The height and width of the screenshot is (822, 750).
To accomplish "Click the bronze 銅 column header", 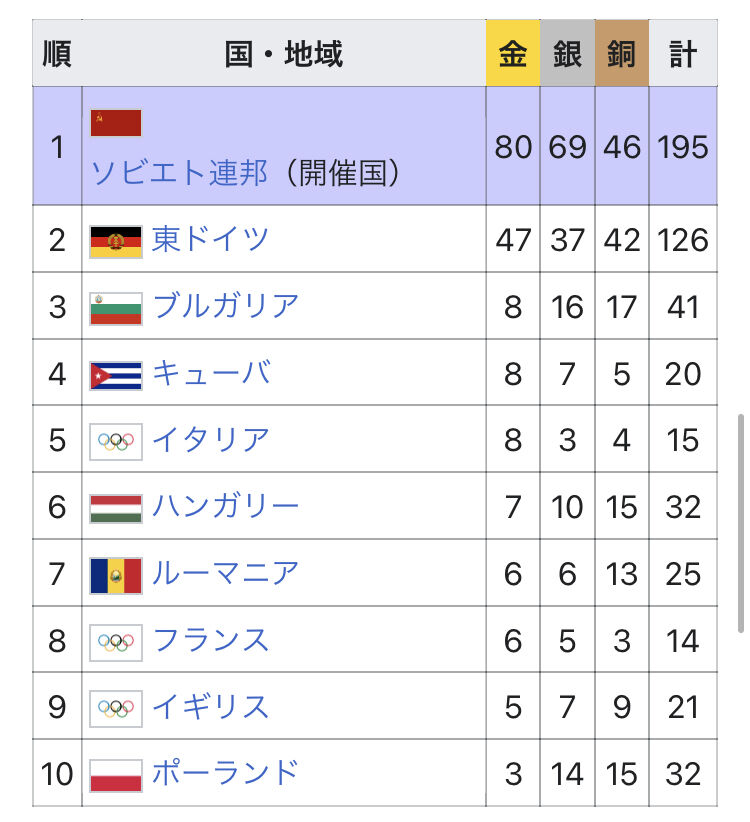I will [621, 54].
